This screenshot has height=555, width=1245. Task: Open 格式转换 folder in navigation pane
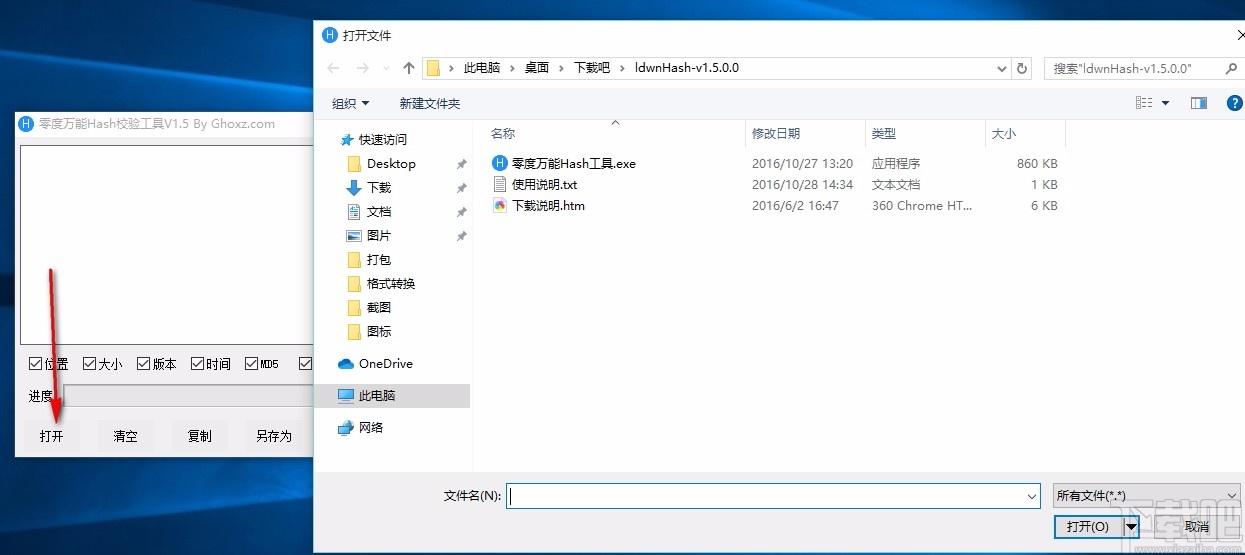coord(391,283)
